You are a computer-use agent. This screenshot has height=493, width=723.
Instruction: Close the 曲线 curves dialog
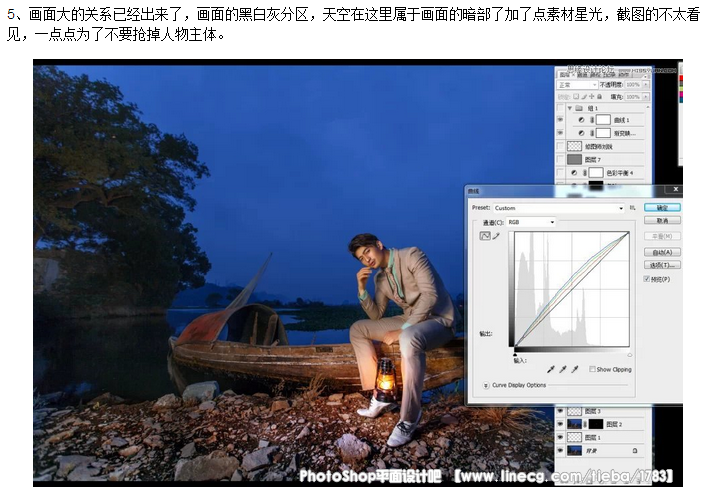pyautogui.click(x=675, y=190)
